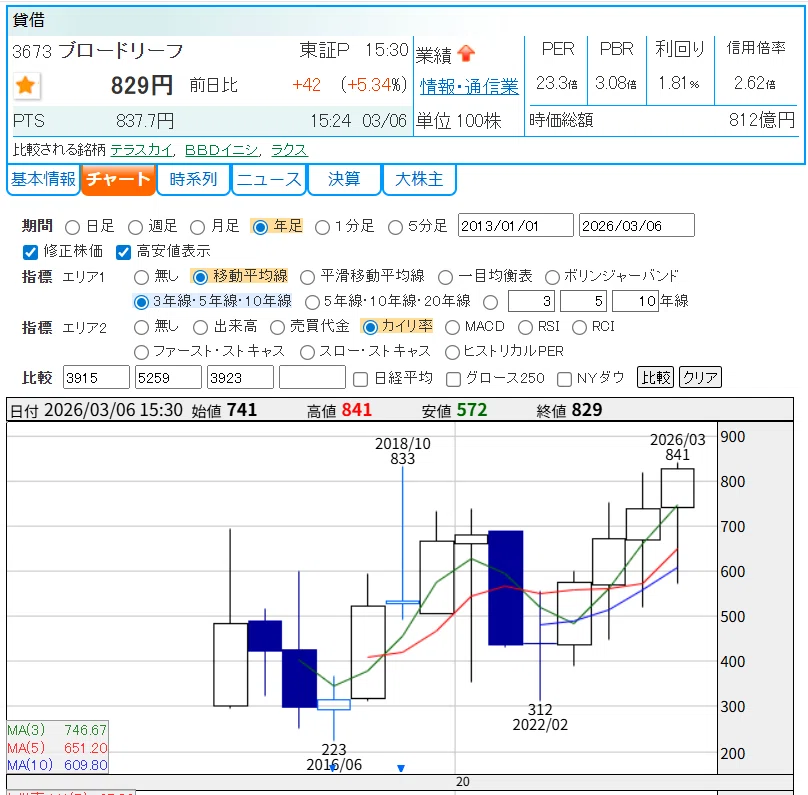This screenshot has height=795, width=808.
Task: Select ヒストリカルPER radio button
Action: [452, 352]
